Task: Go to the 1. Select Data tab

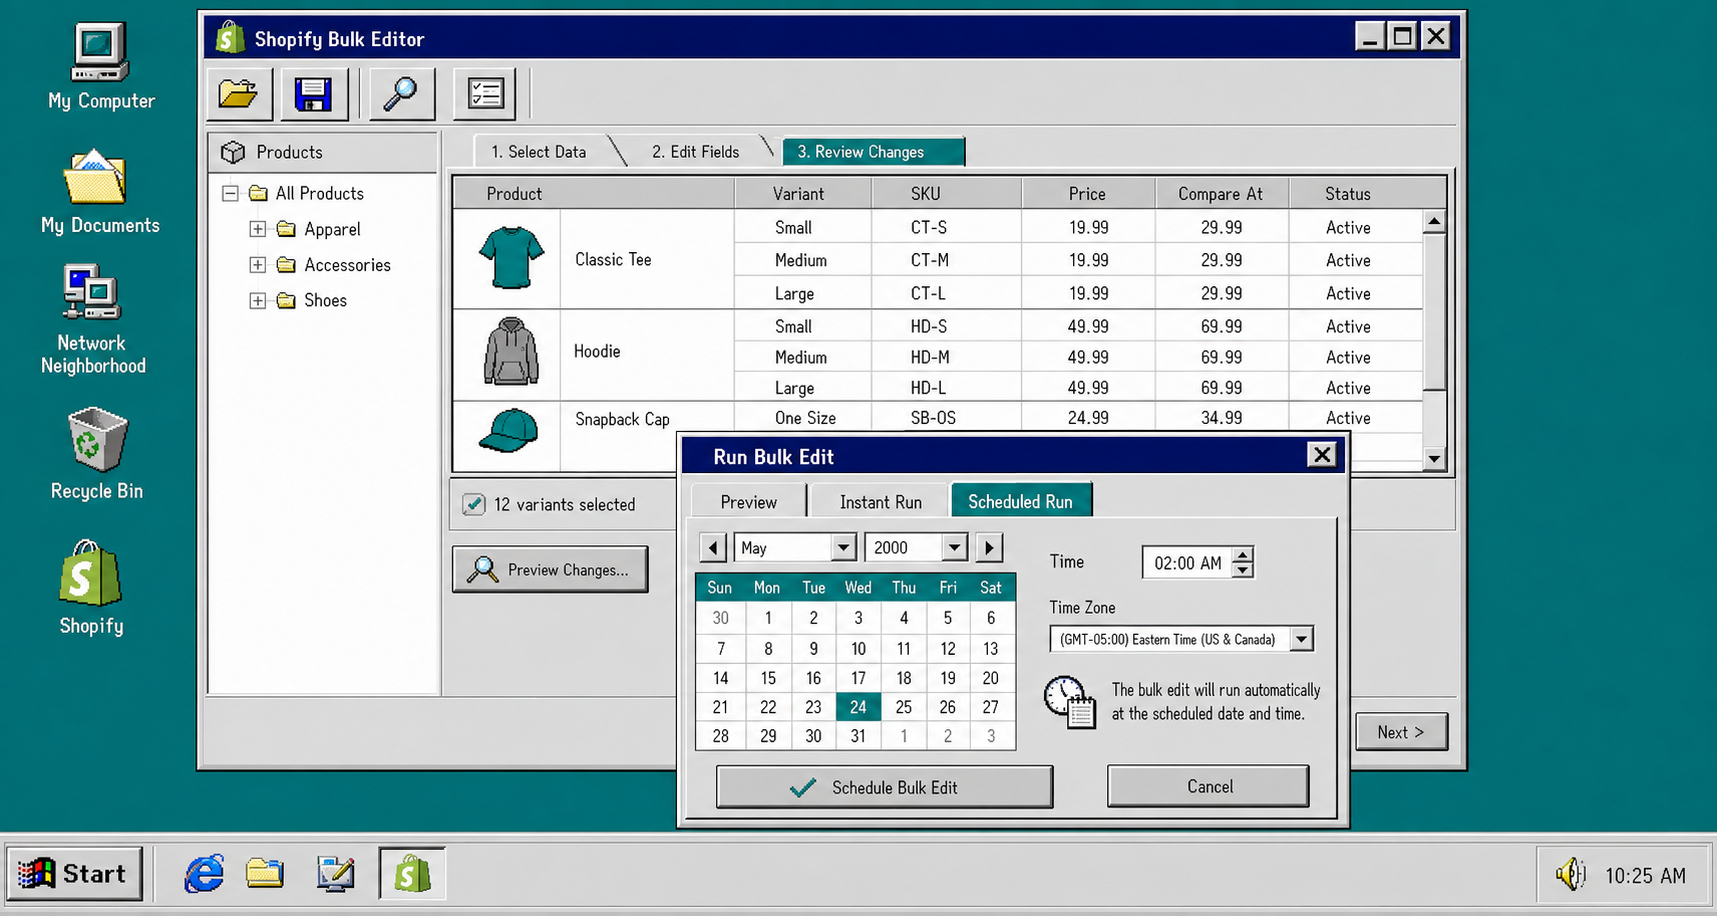Action: (x=539, y=152)
